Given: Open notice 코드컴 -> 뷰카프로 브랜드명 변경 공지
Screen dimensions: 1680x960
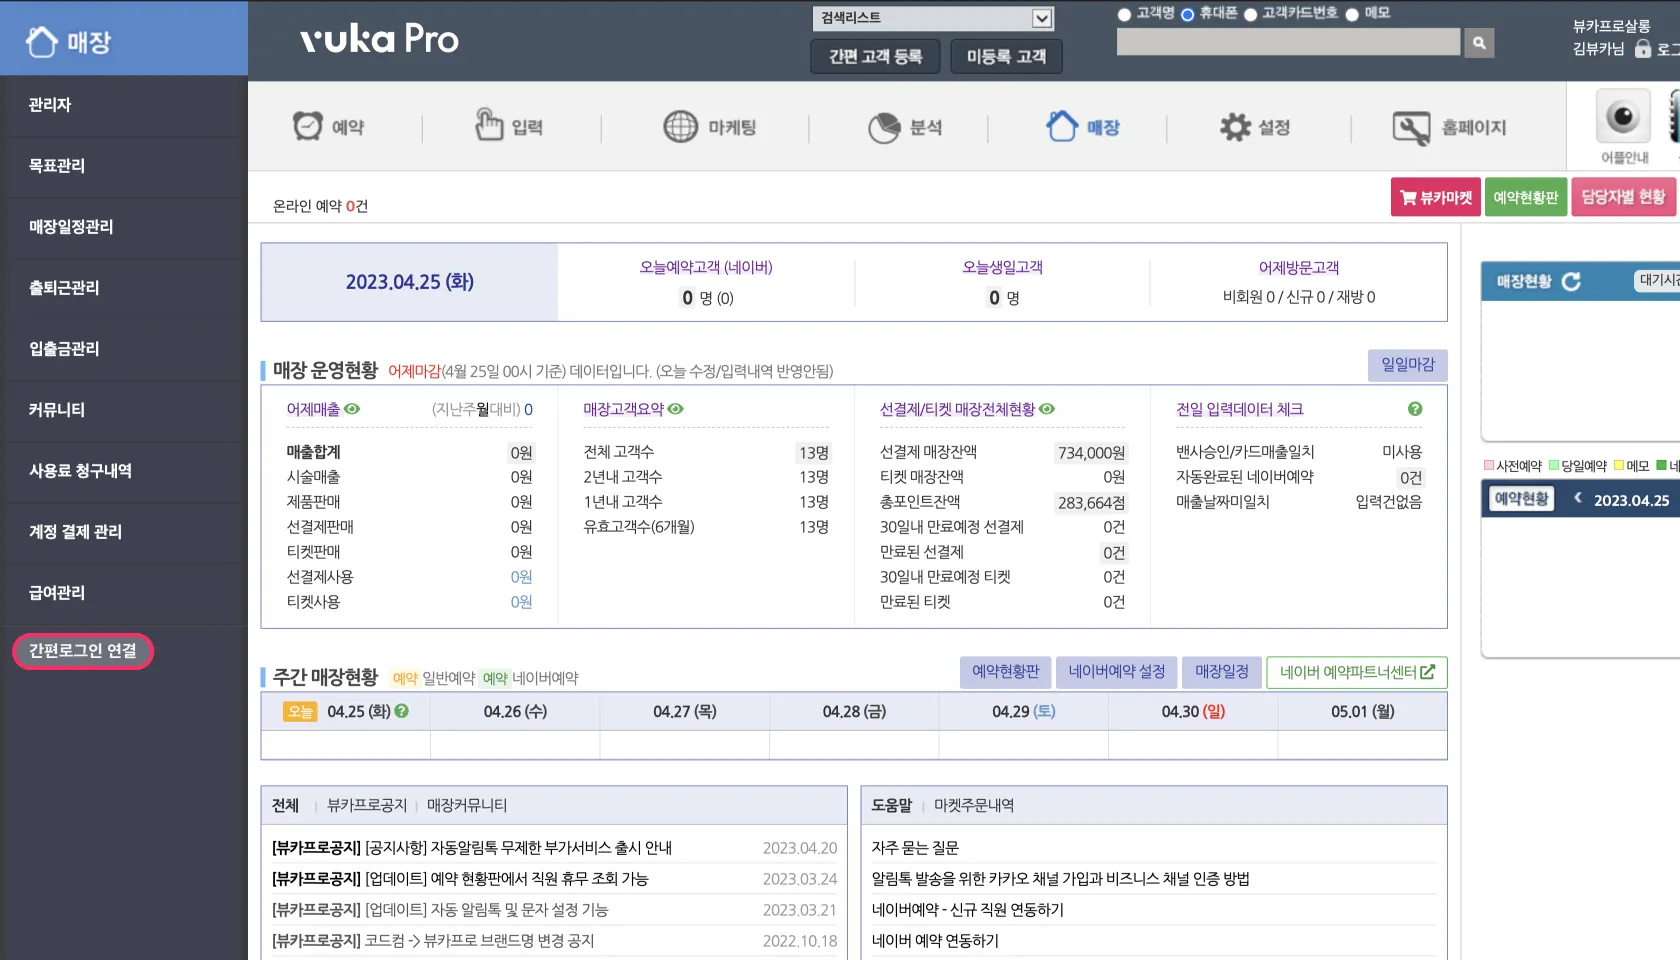Looking at the screenshot, I should (x=433, y=941).
